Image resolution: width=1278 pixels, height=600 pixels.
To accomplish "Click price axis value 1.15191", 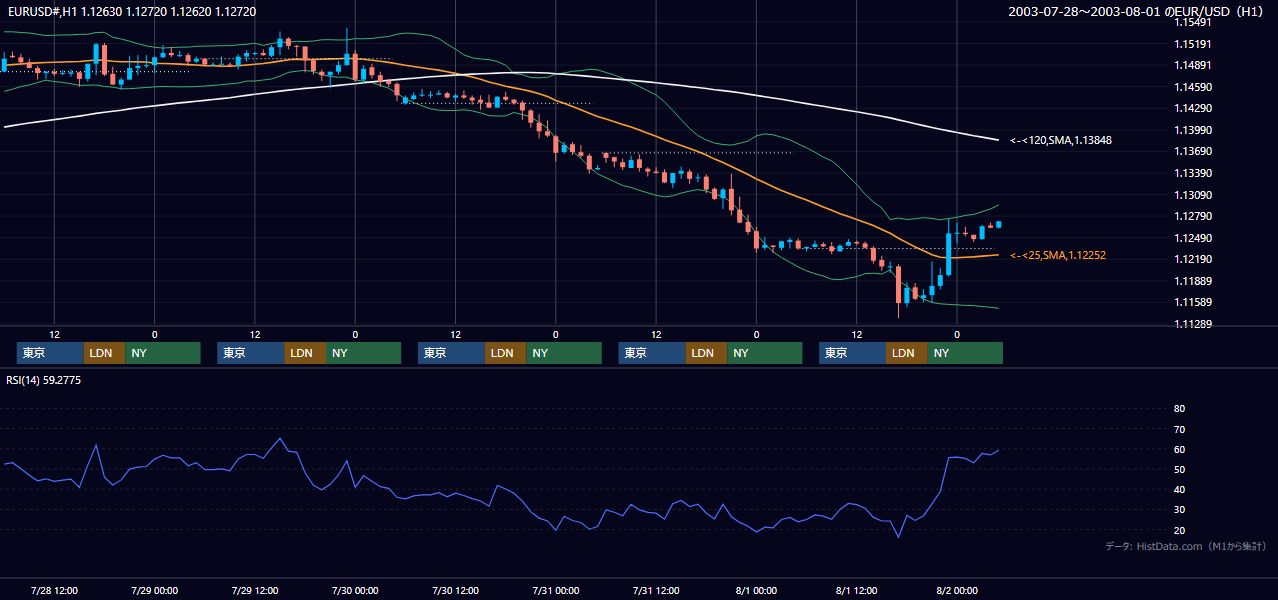I will click(x=1194, y=44).
